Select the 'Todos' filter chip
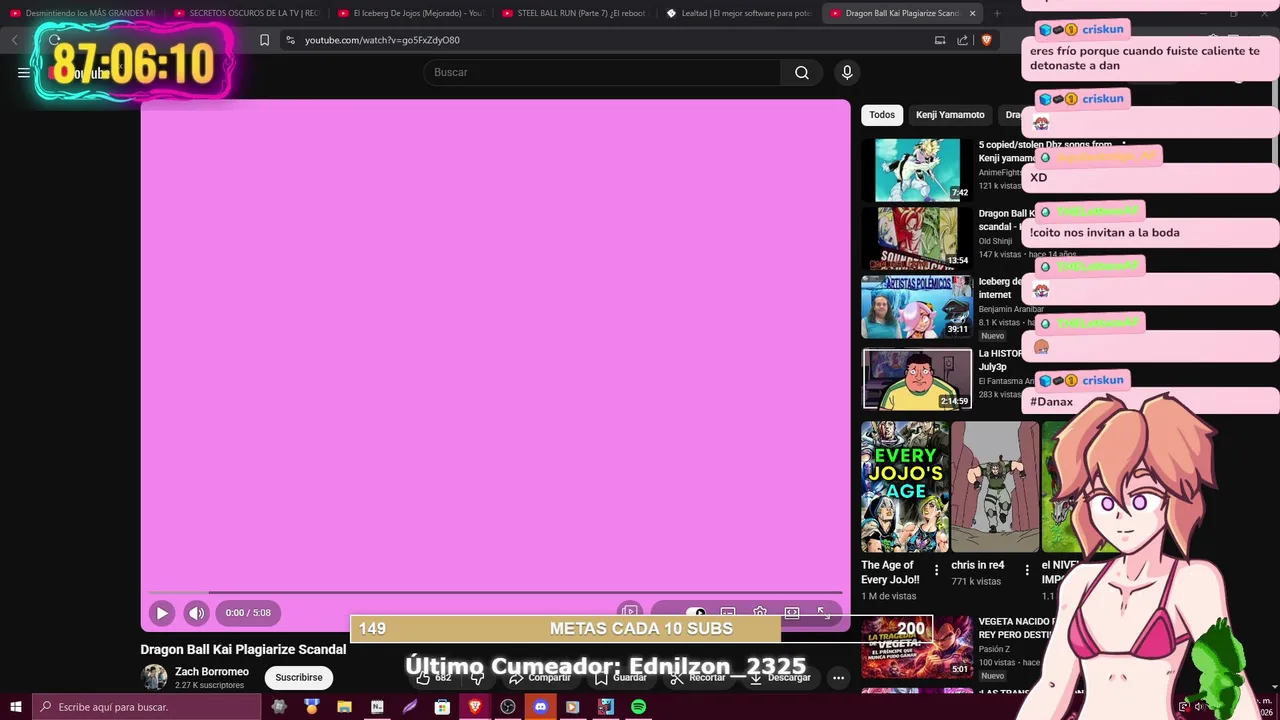This screenshot has width=1280, height=720. coord(882,115)
